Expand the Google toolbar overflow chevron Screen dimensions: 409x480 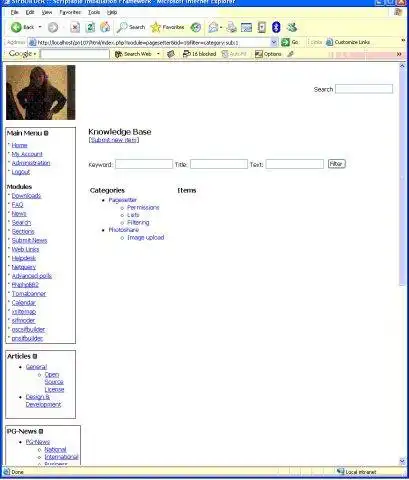click(x=399, y=54)
